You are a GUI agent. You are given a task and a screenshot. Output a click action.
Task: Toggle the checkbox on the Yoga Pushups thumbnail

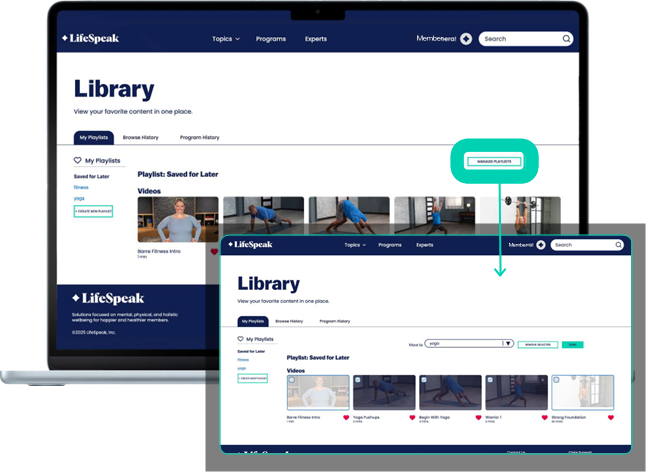tap(358, 380)
